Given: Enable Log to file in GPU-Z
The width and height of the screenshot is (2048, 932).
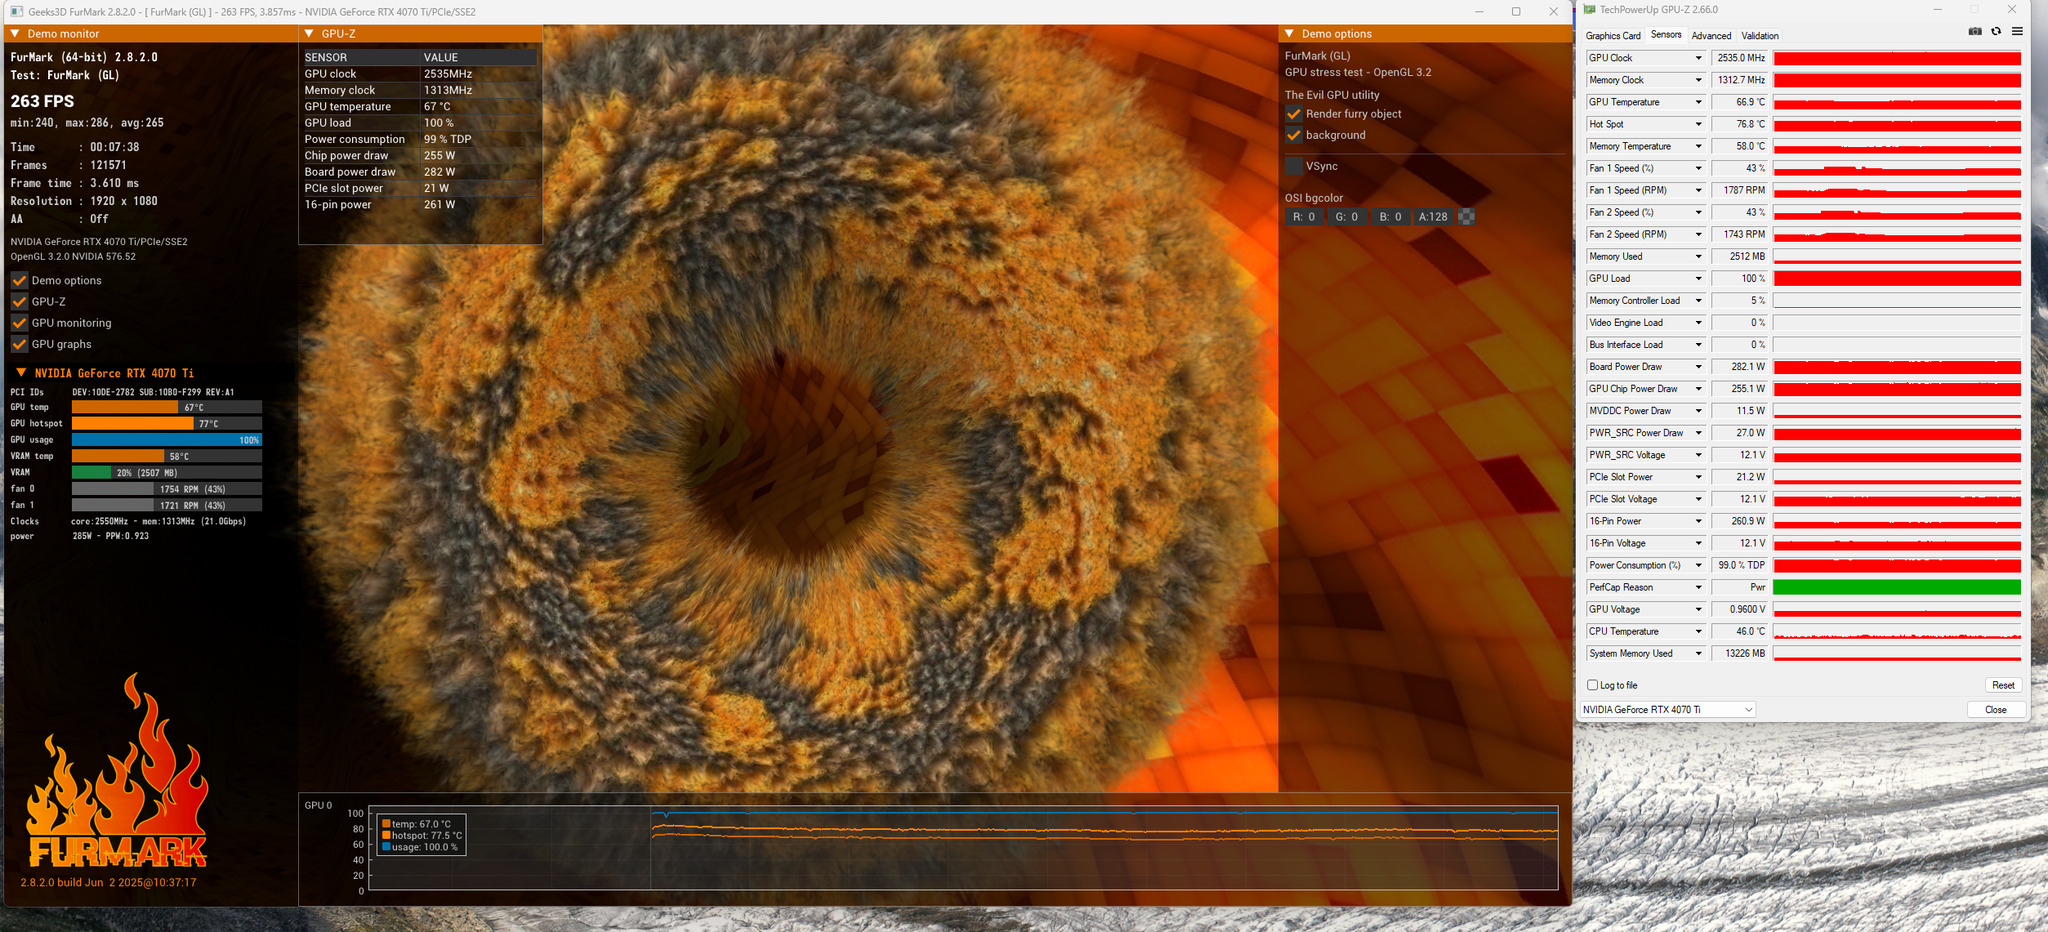Looking at the screenshot, I should 1593,685.
